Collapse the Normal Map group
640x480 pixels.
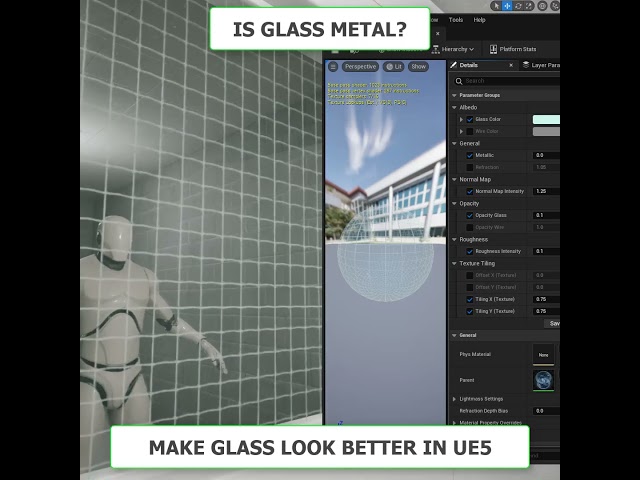coord(454,180)
